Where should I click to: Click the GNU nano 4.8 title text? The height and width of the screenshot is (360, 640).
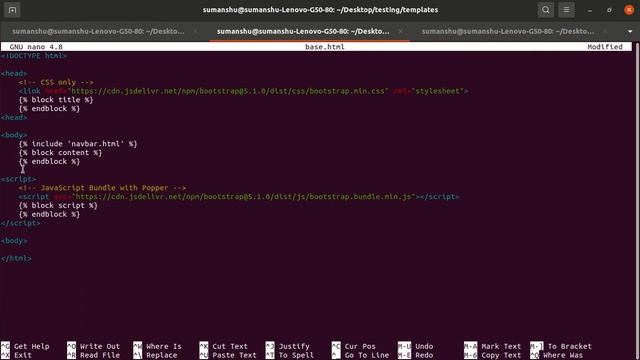point(36,47)
